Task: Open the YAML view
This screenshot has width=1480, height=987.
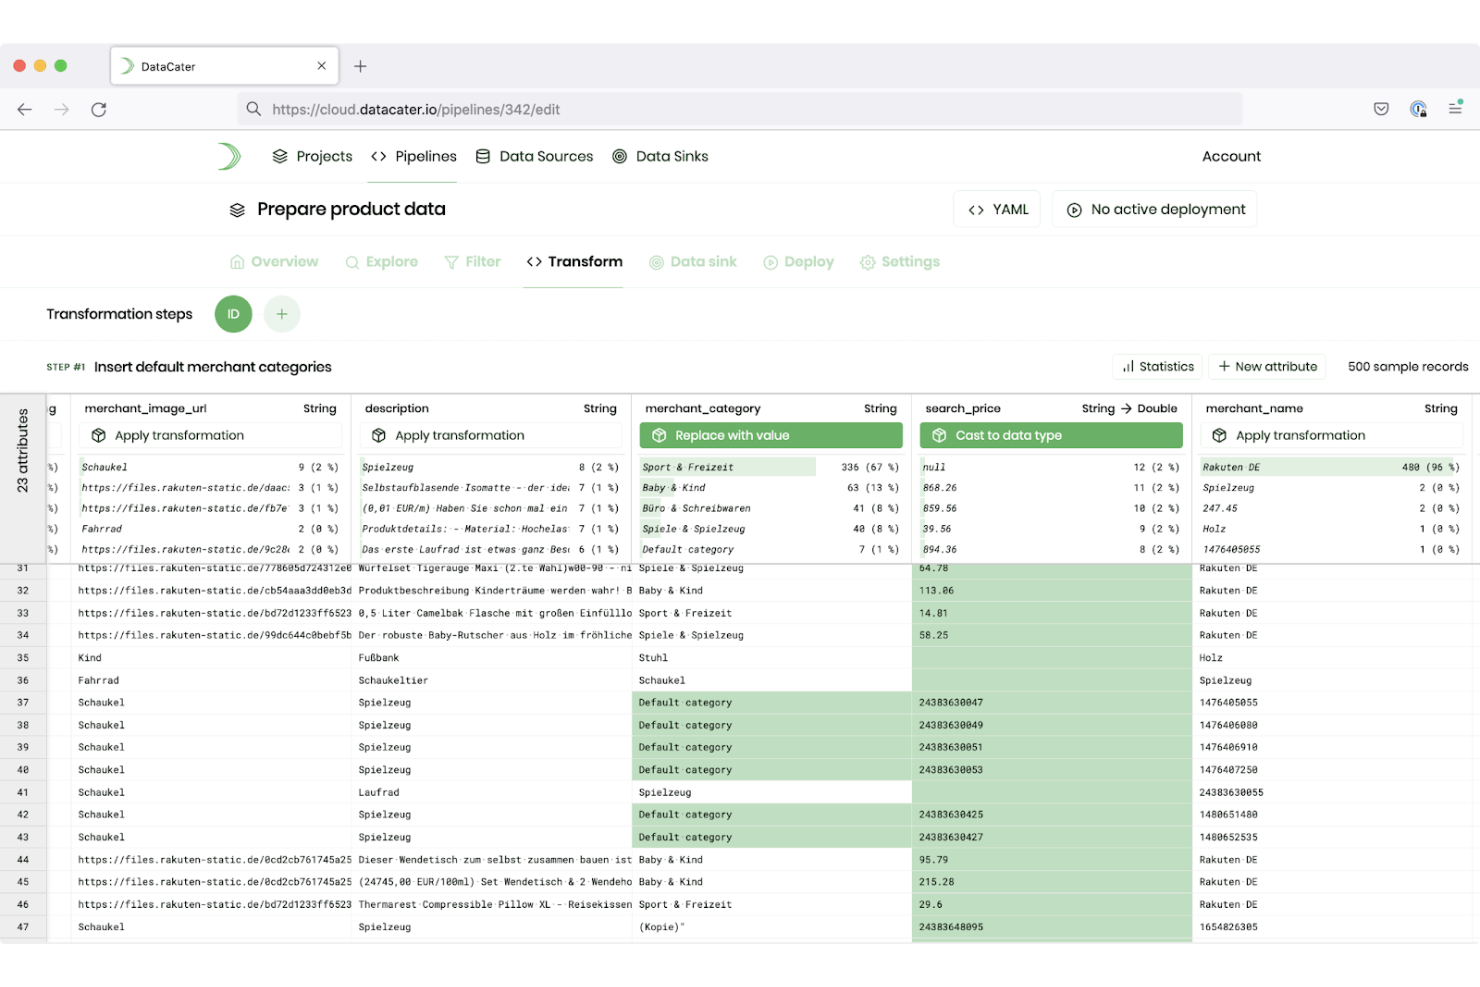Action: (x=996, y=208)
